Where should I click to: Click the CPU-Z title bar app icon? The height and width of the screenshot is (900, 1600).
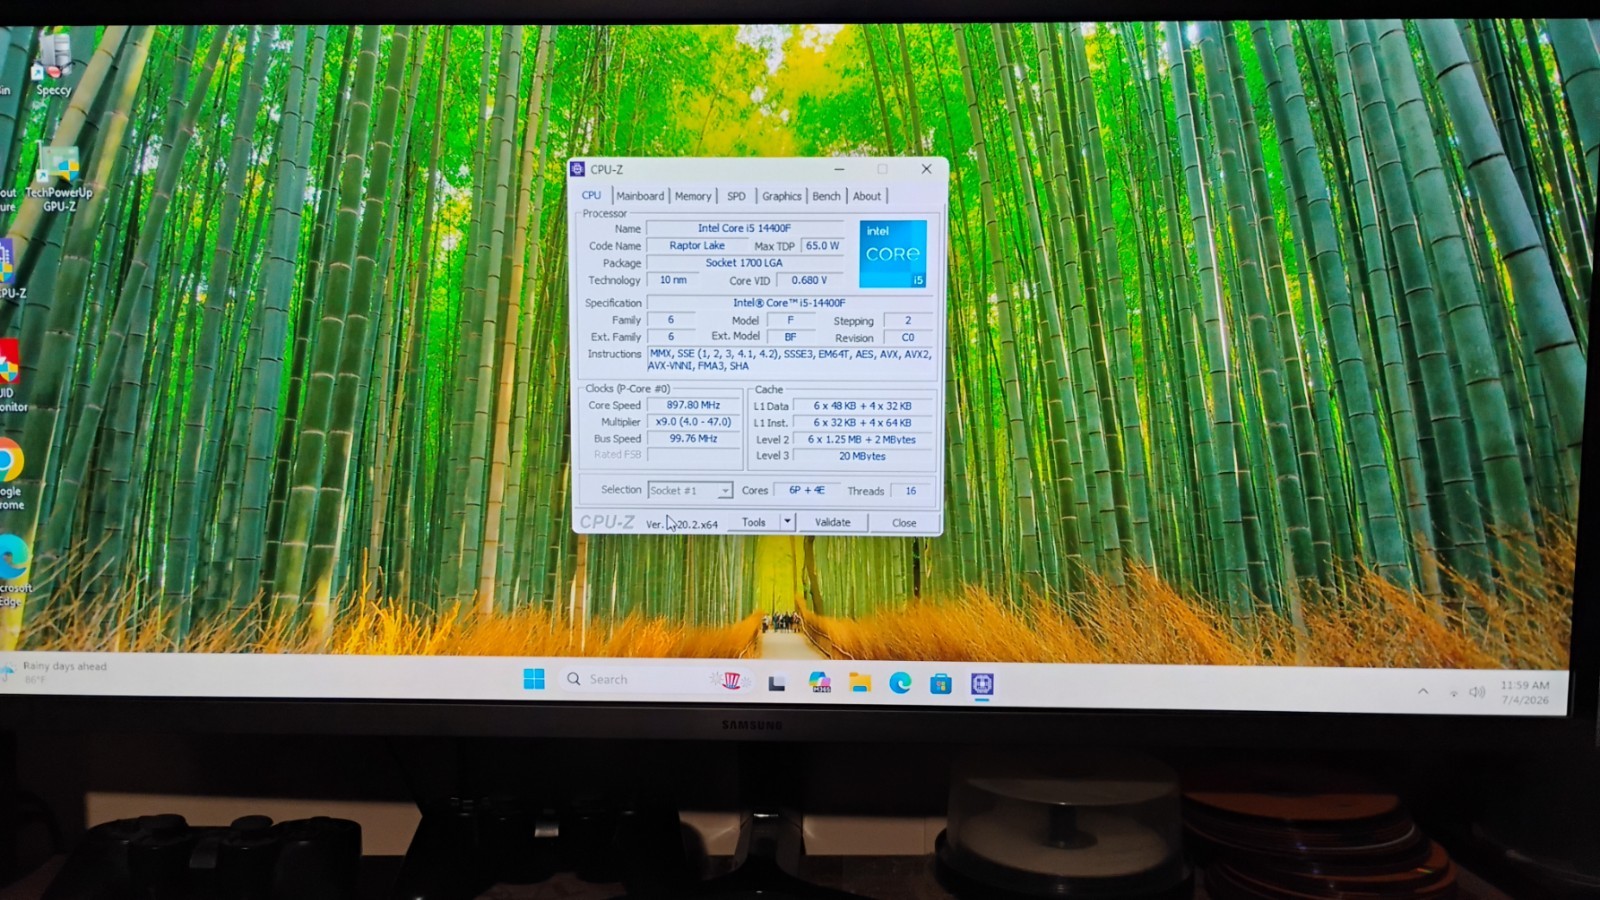click(x=577, y=169)
